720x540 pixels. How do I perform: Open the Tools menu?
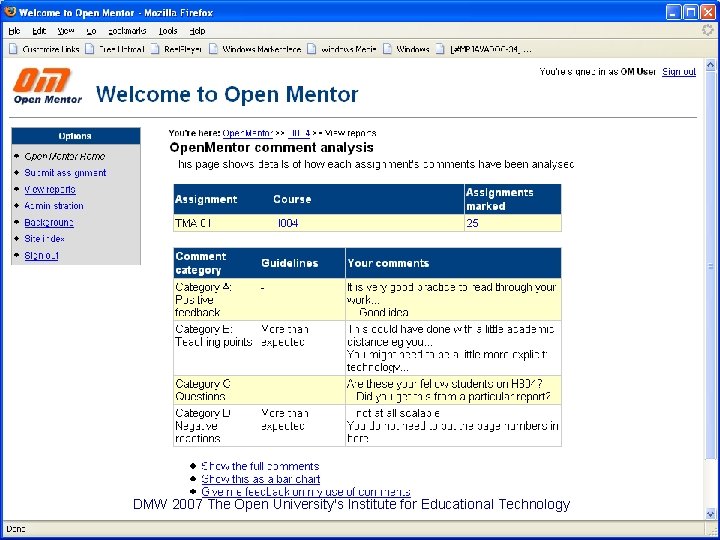pos(168,31)
